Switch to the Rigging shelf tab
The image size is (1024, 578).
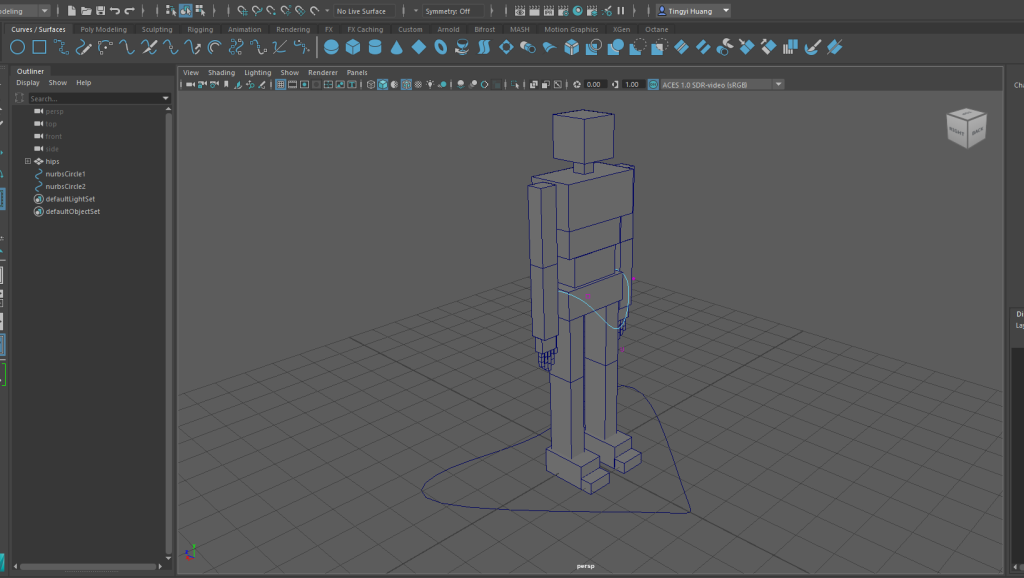[x=200, y=29]
